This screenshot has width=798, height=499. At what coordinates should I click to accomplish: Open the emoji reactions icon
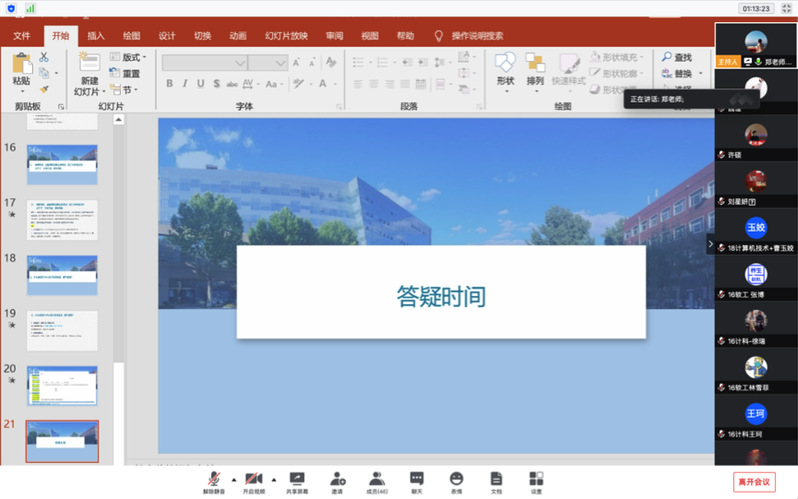tap(457, 480)
